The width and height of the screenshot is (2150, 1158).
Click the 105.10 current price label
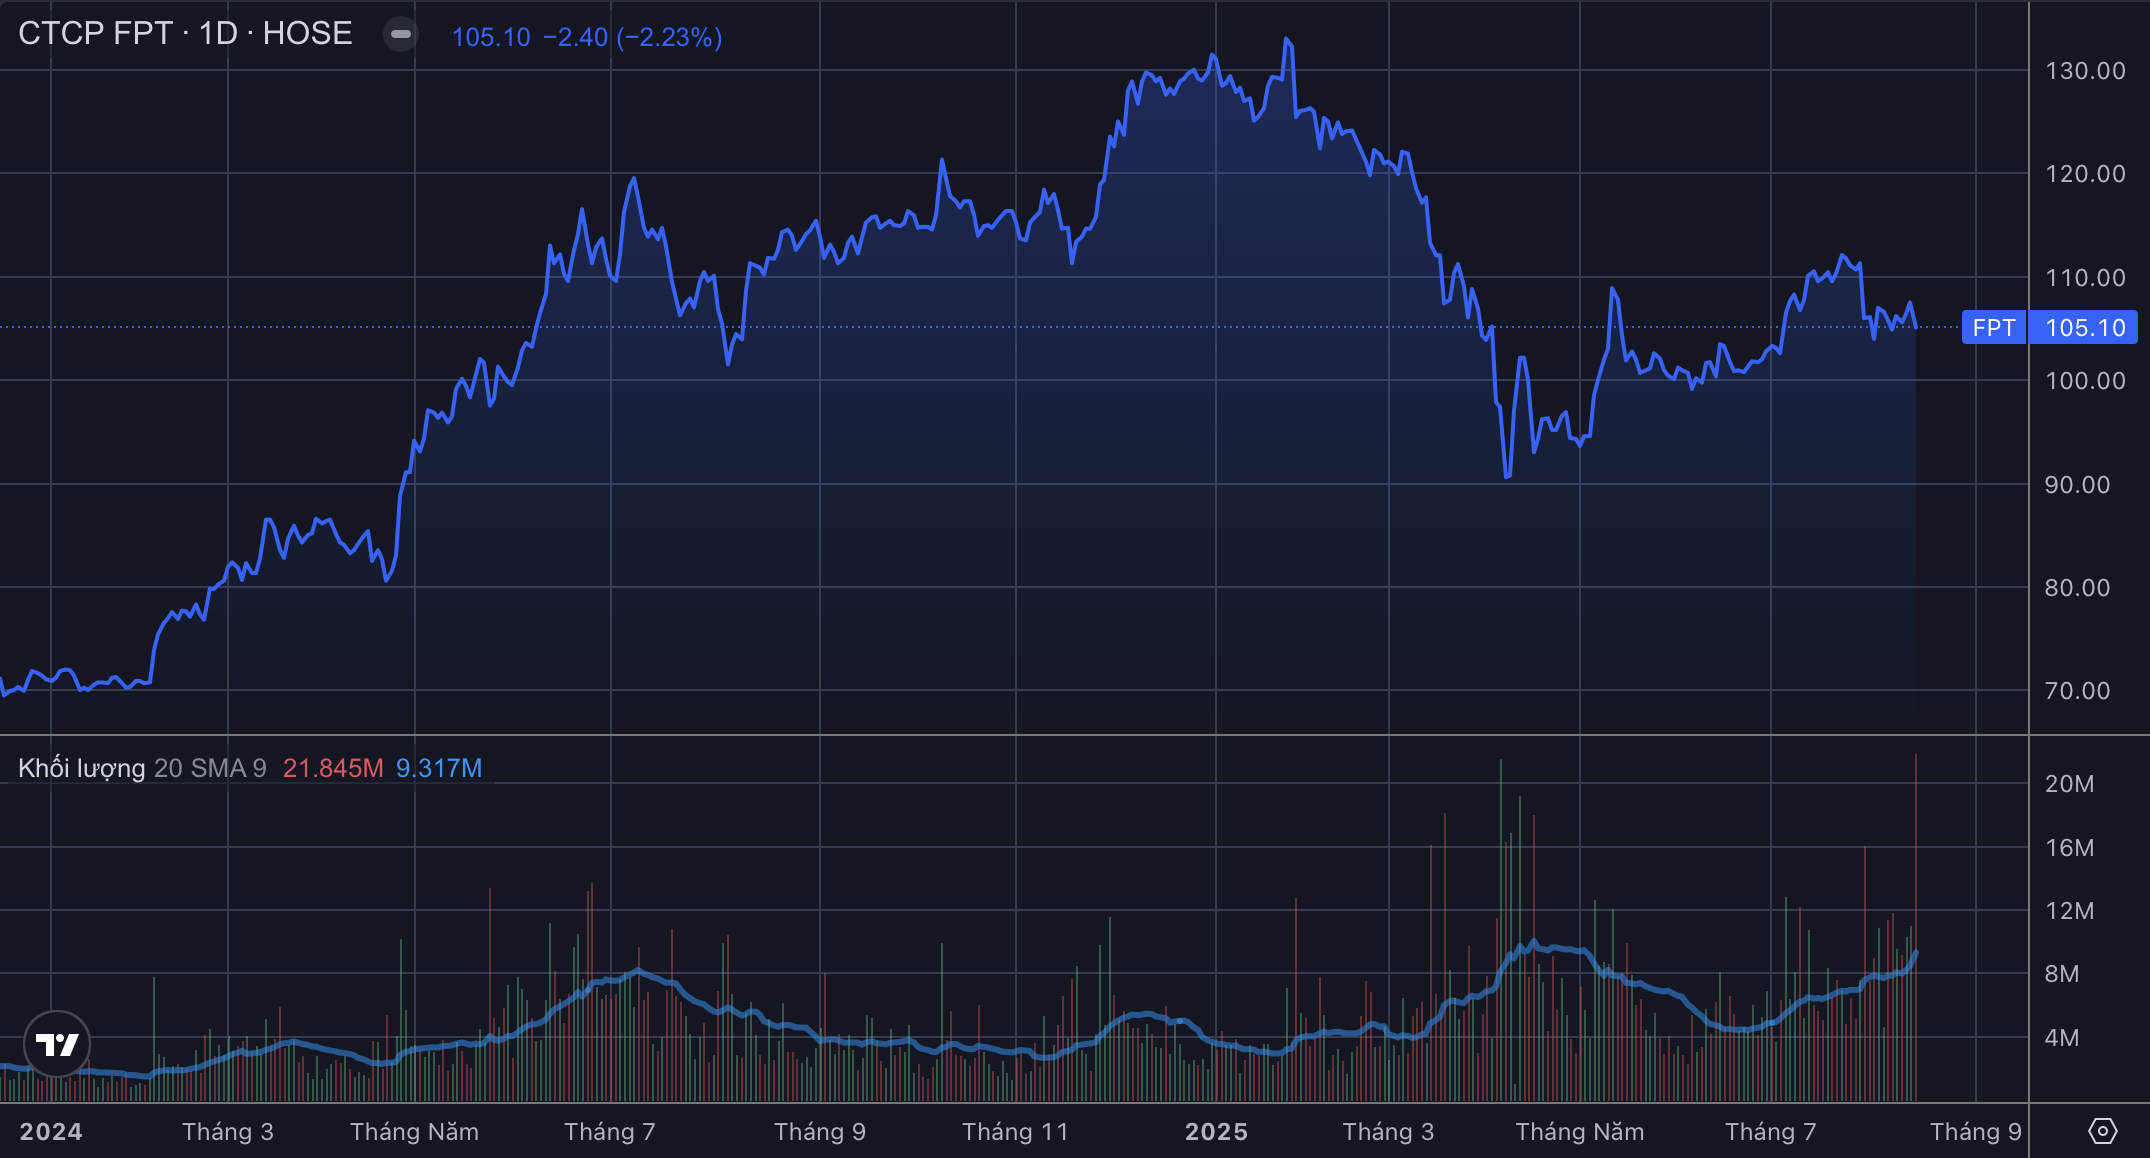click(x=2085, y=328)
